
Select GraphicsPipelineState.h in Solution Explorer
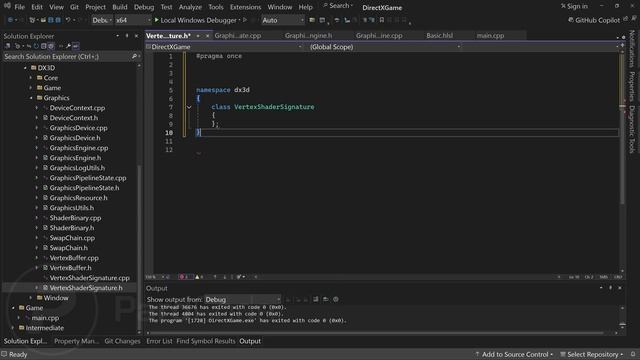(x=84, y=188)
